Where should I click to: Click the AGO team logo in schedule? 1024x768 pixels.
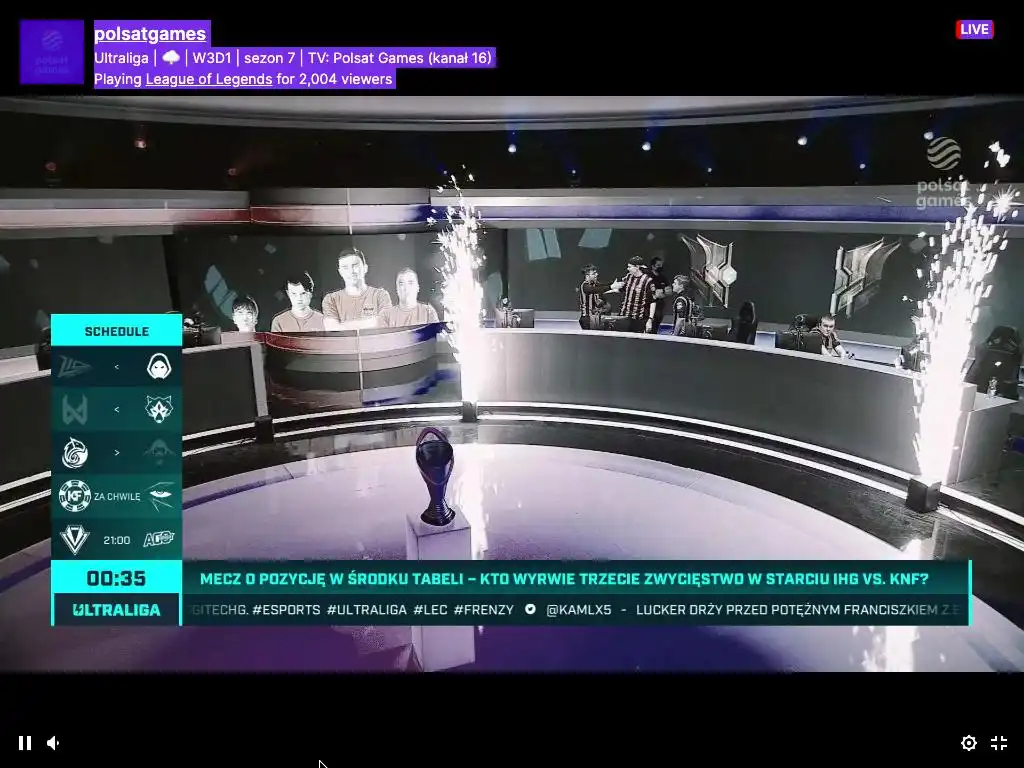coord(159,539)
